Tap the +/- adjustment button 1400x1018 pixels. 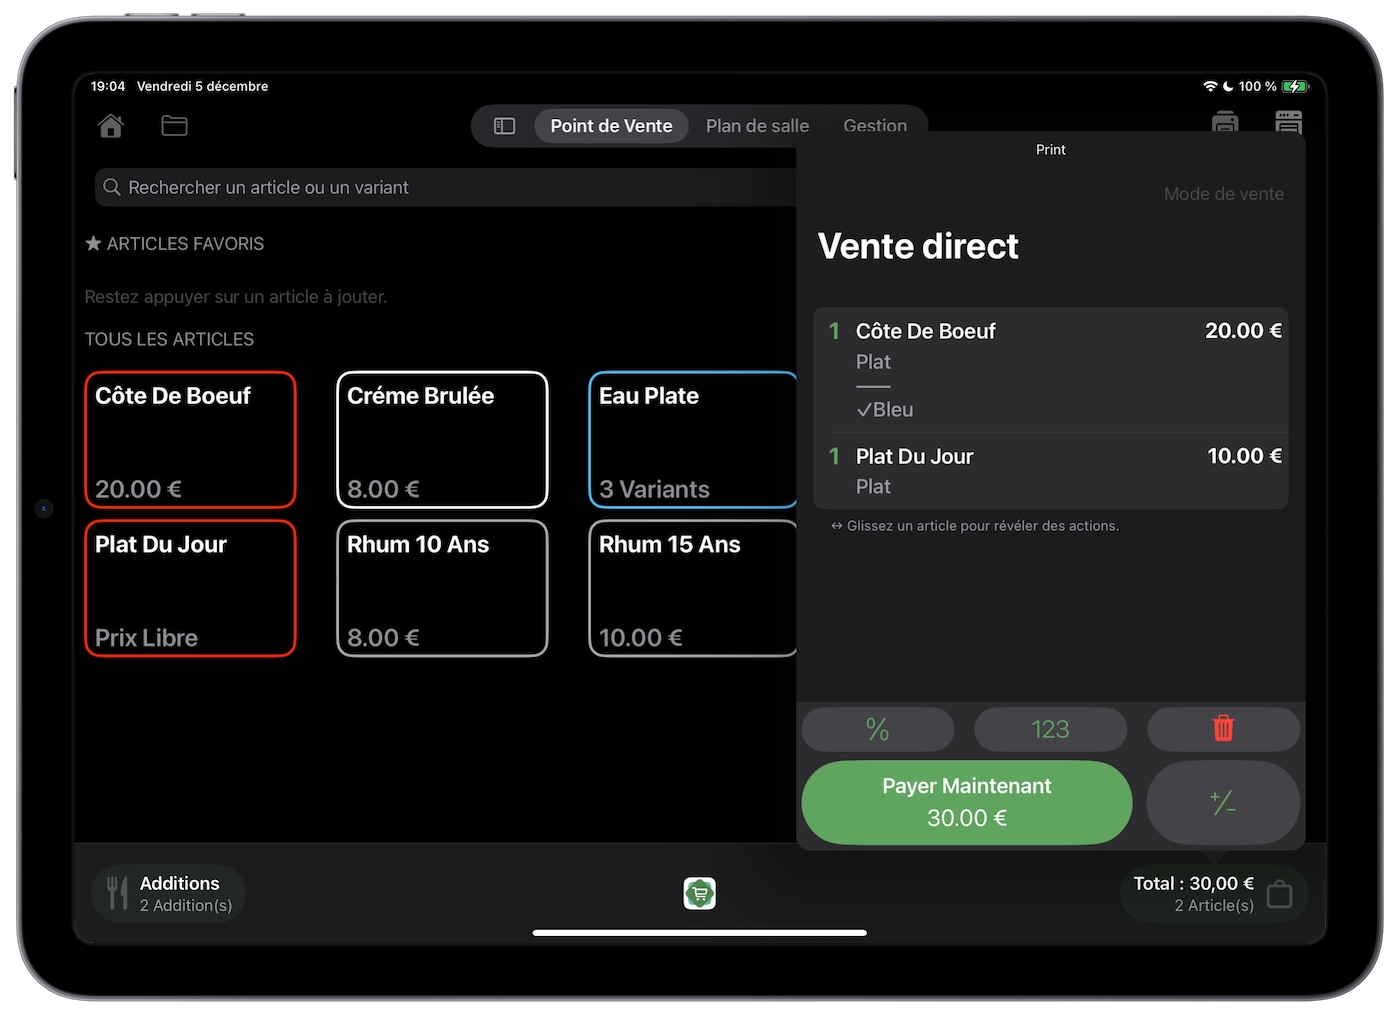click(x=1223, y=802)
